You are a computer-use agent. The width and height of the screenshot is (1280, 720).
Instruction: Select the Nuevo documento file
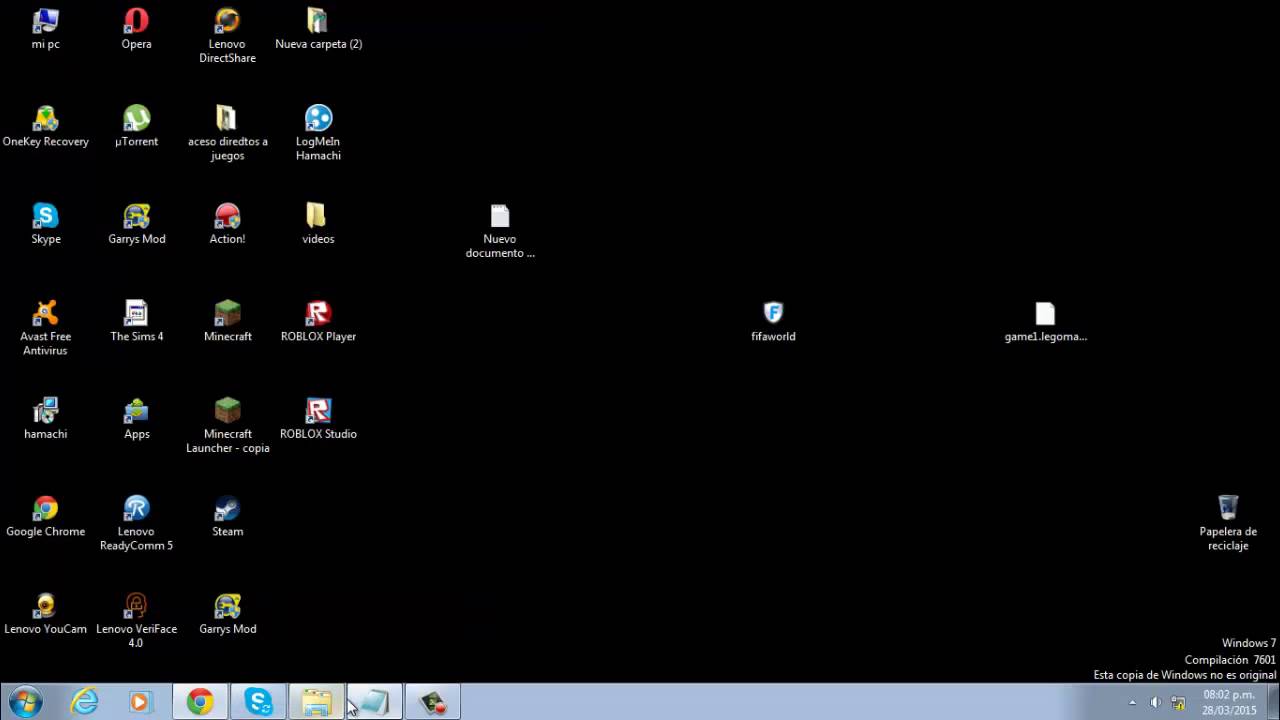[x=500, y=231]
